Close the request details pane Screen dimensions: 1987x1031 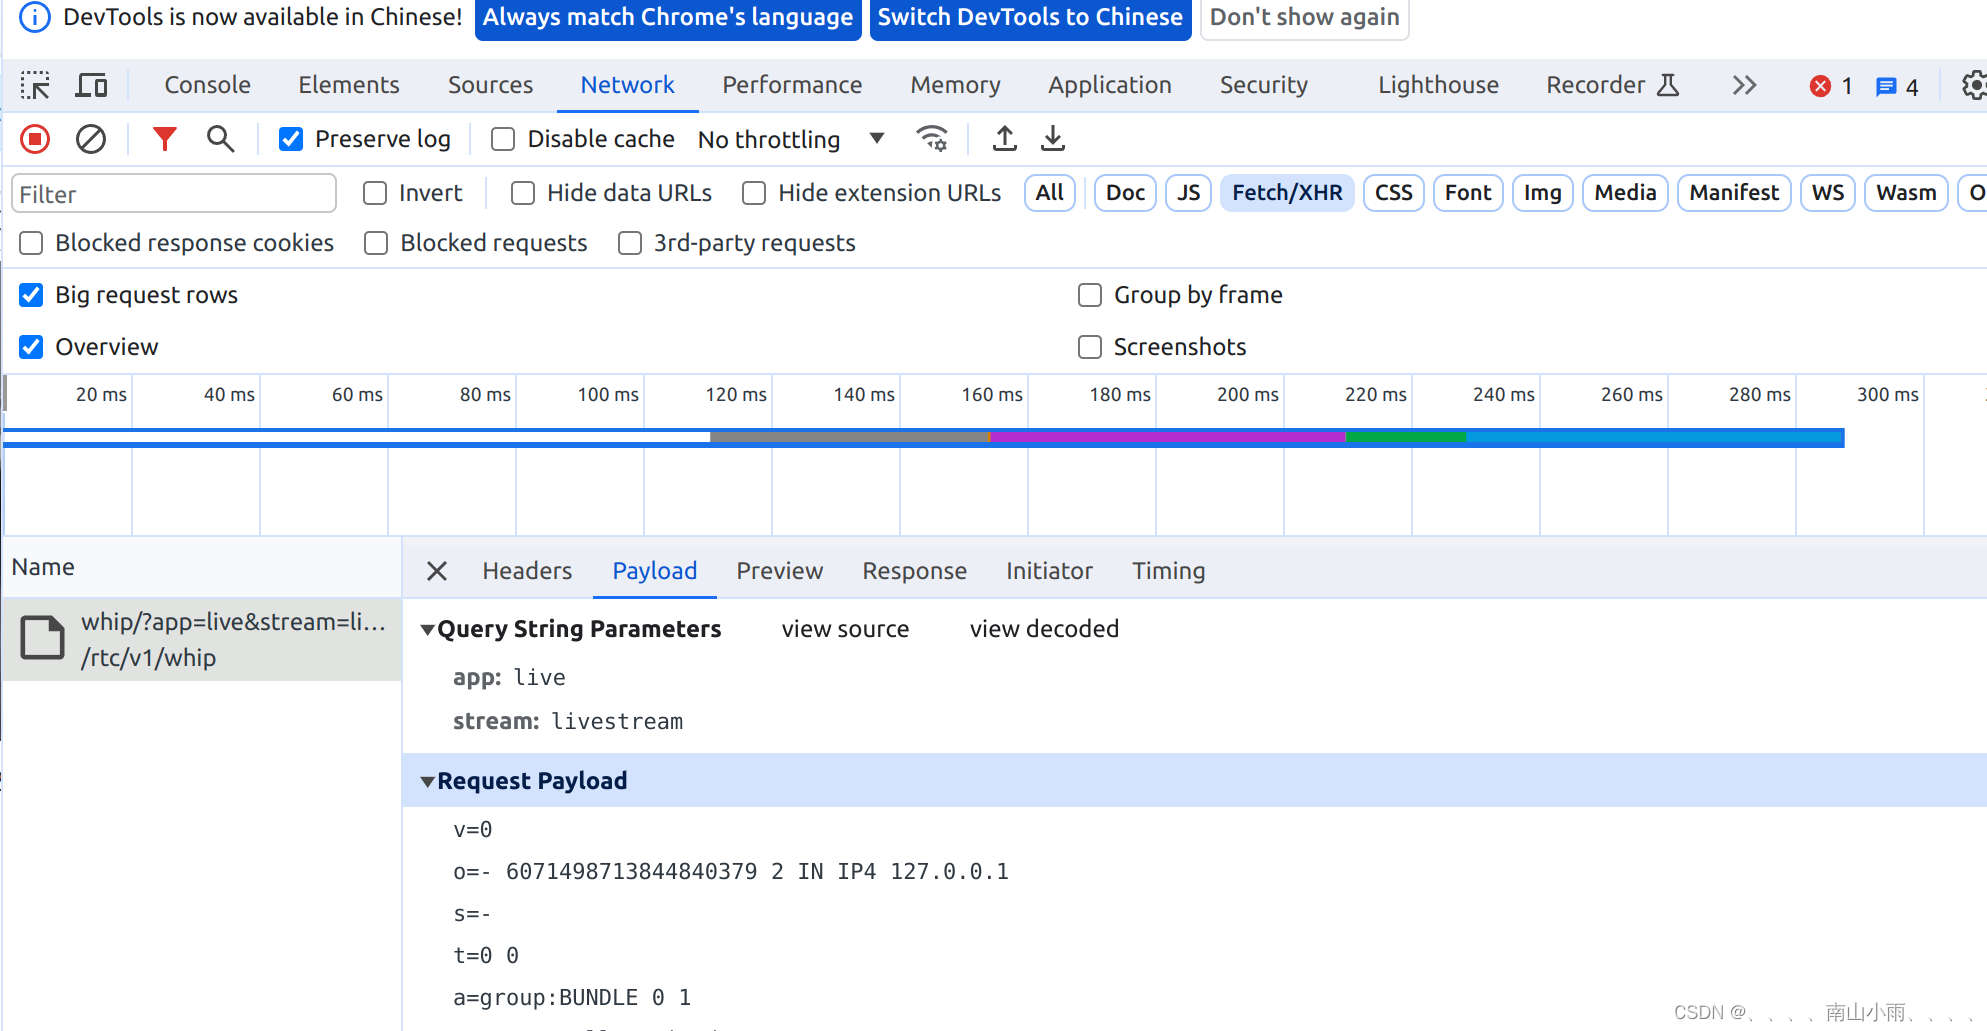click(x=437, y=571)
